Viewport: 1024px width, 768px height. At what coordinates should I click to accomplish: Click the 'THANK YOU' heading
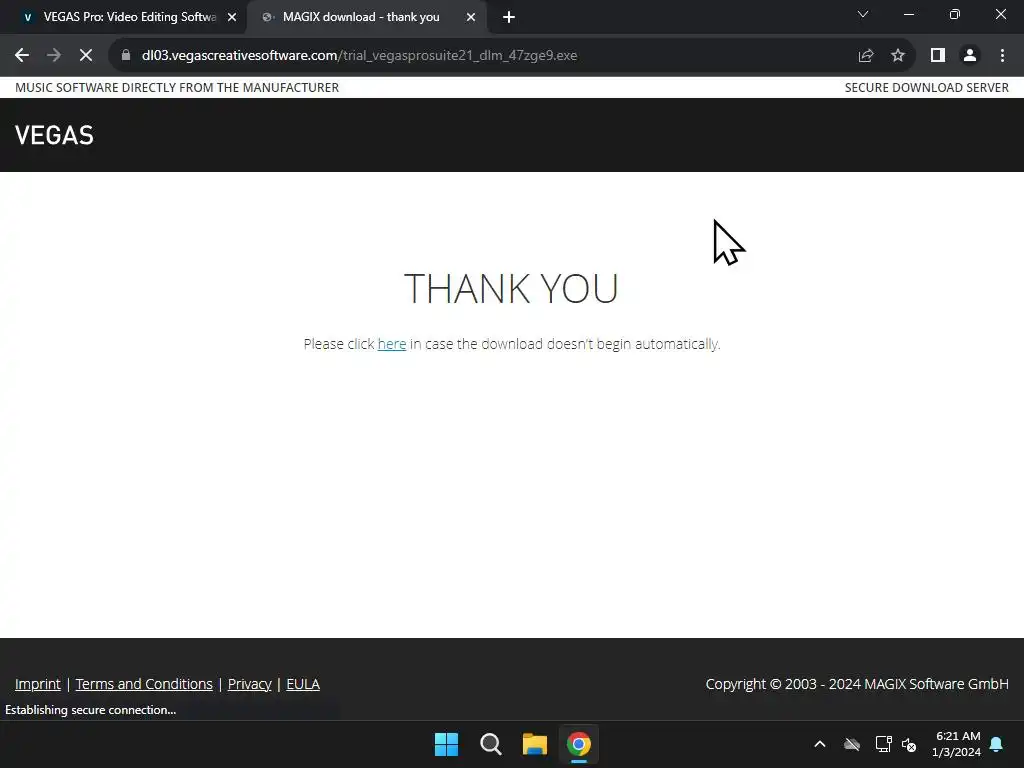pyautogui.click(x=511, y=289)
